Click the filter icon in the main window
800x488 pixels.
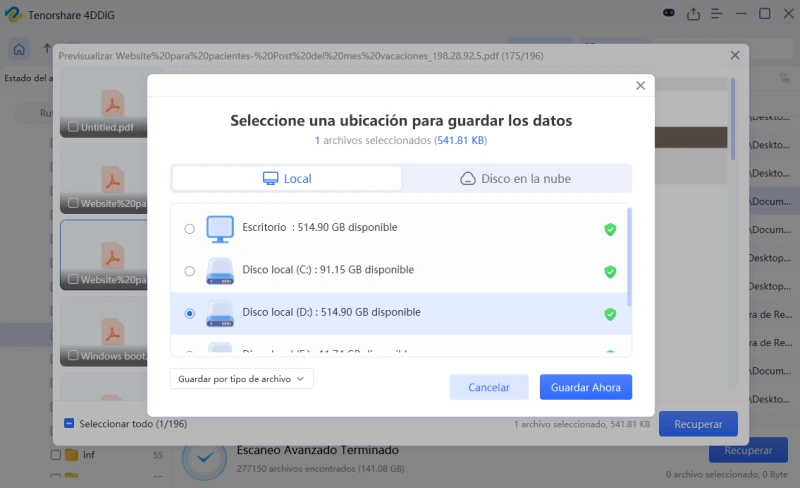(784, 78)
